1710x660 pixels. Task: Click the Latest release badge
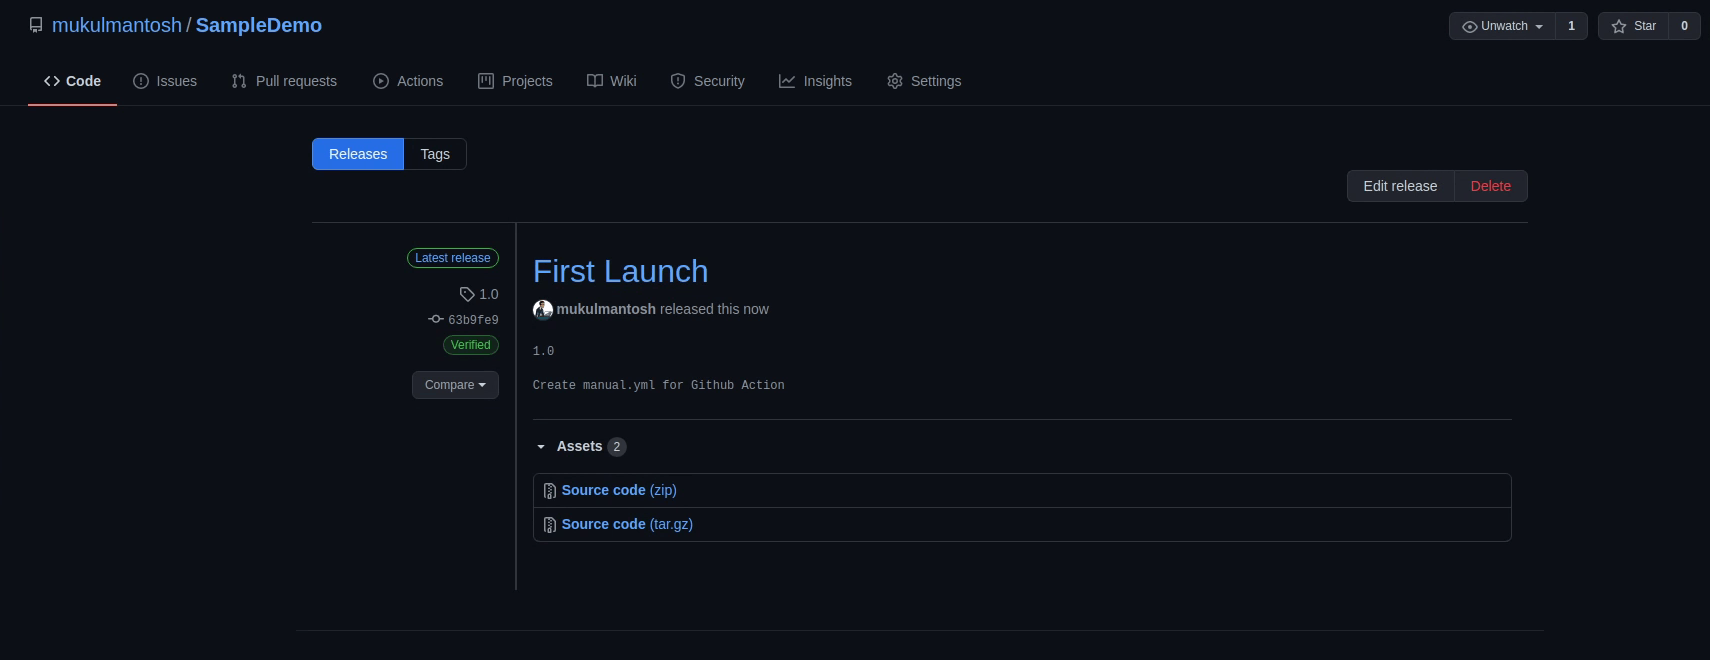pyautogui.click(x=453, y=258)
